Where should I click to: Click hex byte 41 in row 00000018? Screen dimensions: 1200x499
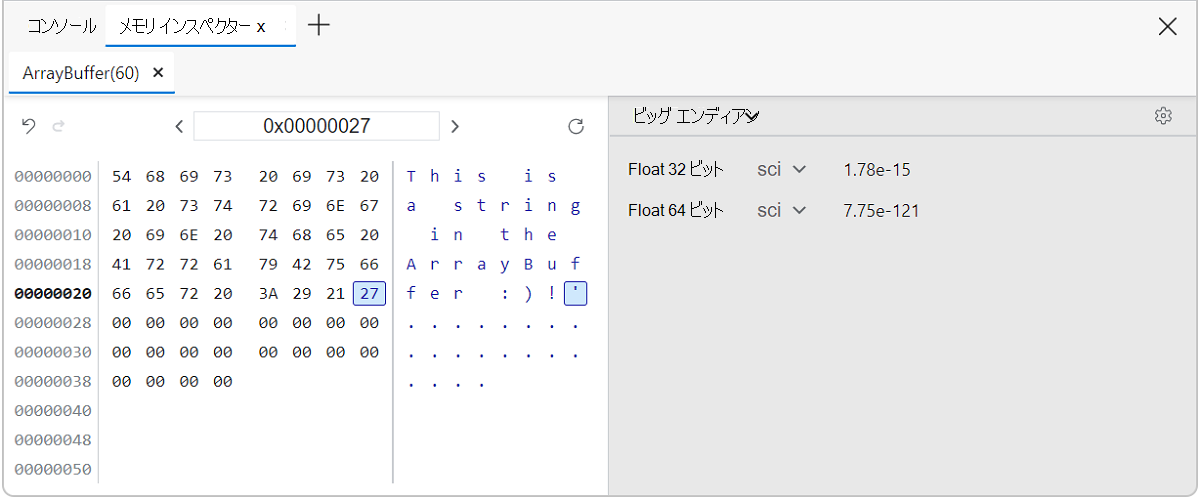click(x=122, y=265)
